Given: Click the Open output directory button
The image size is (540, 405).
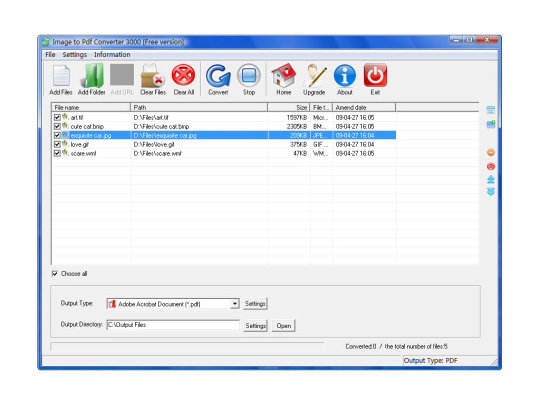Looking at the screenshot, I should (x=283, y=325).
